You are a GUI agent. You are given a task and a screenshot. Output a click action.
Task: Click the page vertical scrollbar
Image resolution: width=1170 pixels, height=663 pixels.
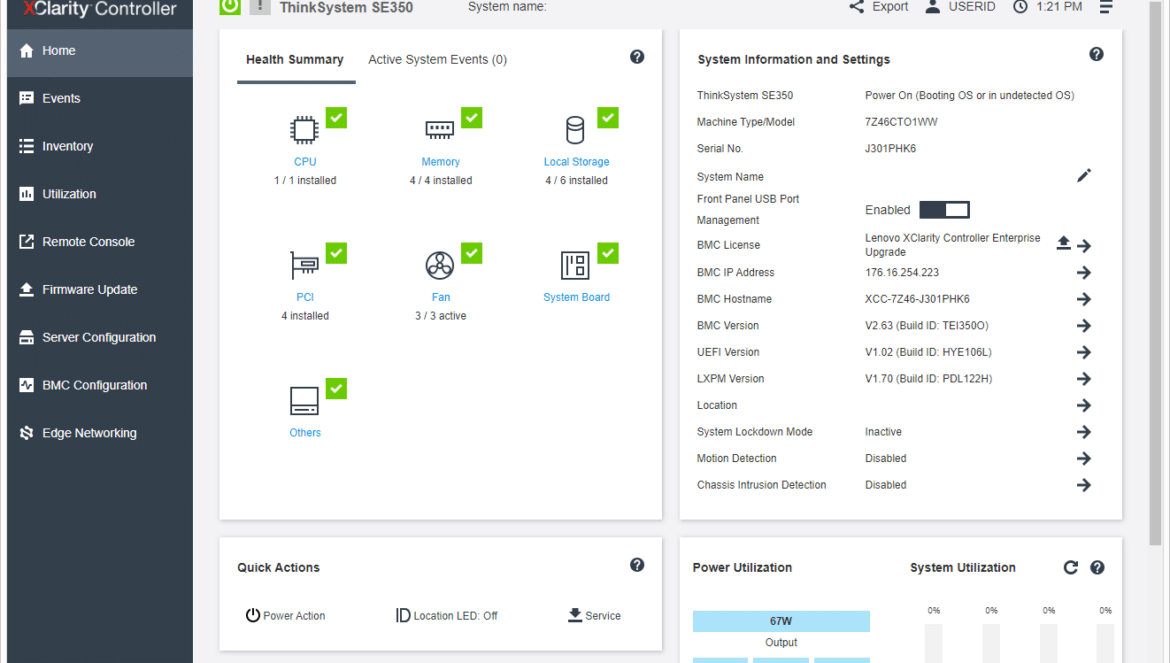[1155, 272]
